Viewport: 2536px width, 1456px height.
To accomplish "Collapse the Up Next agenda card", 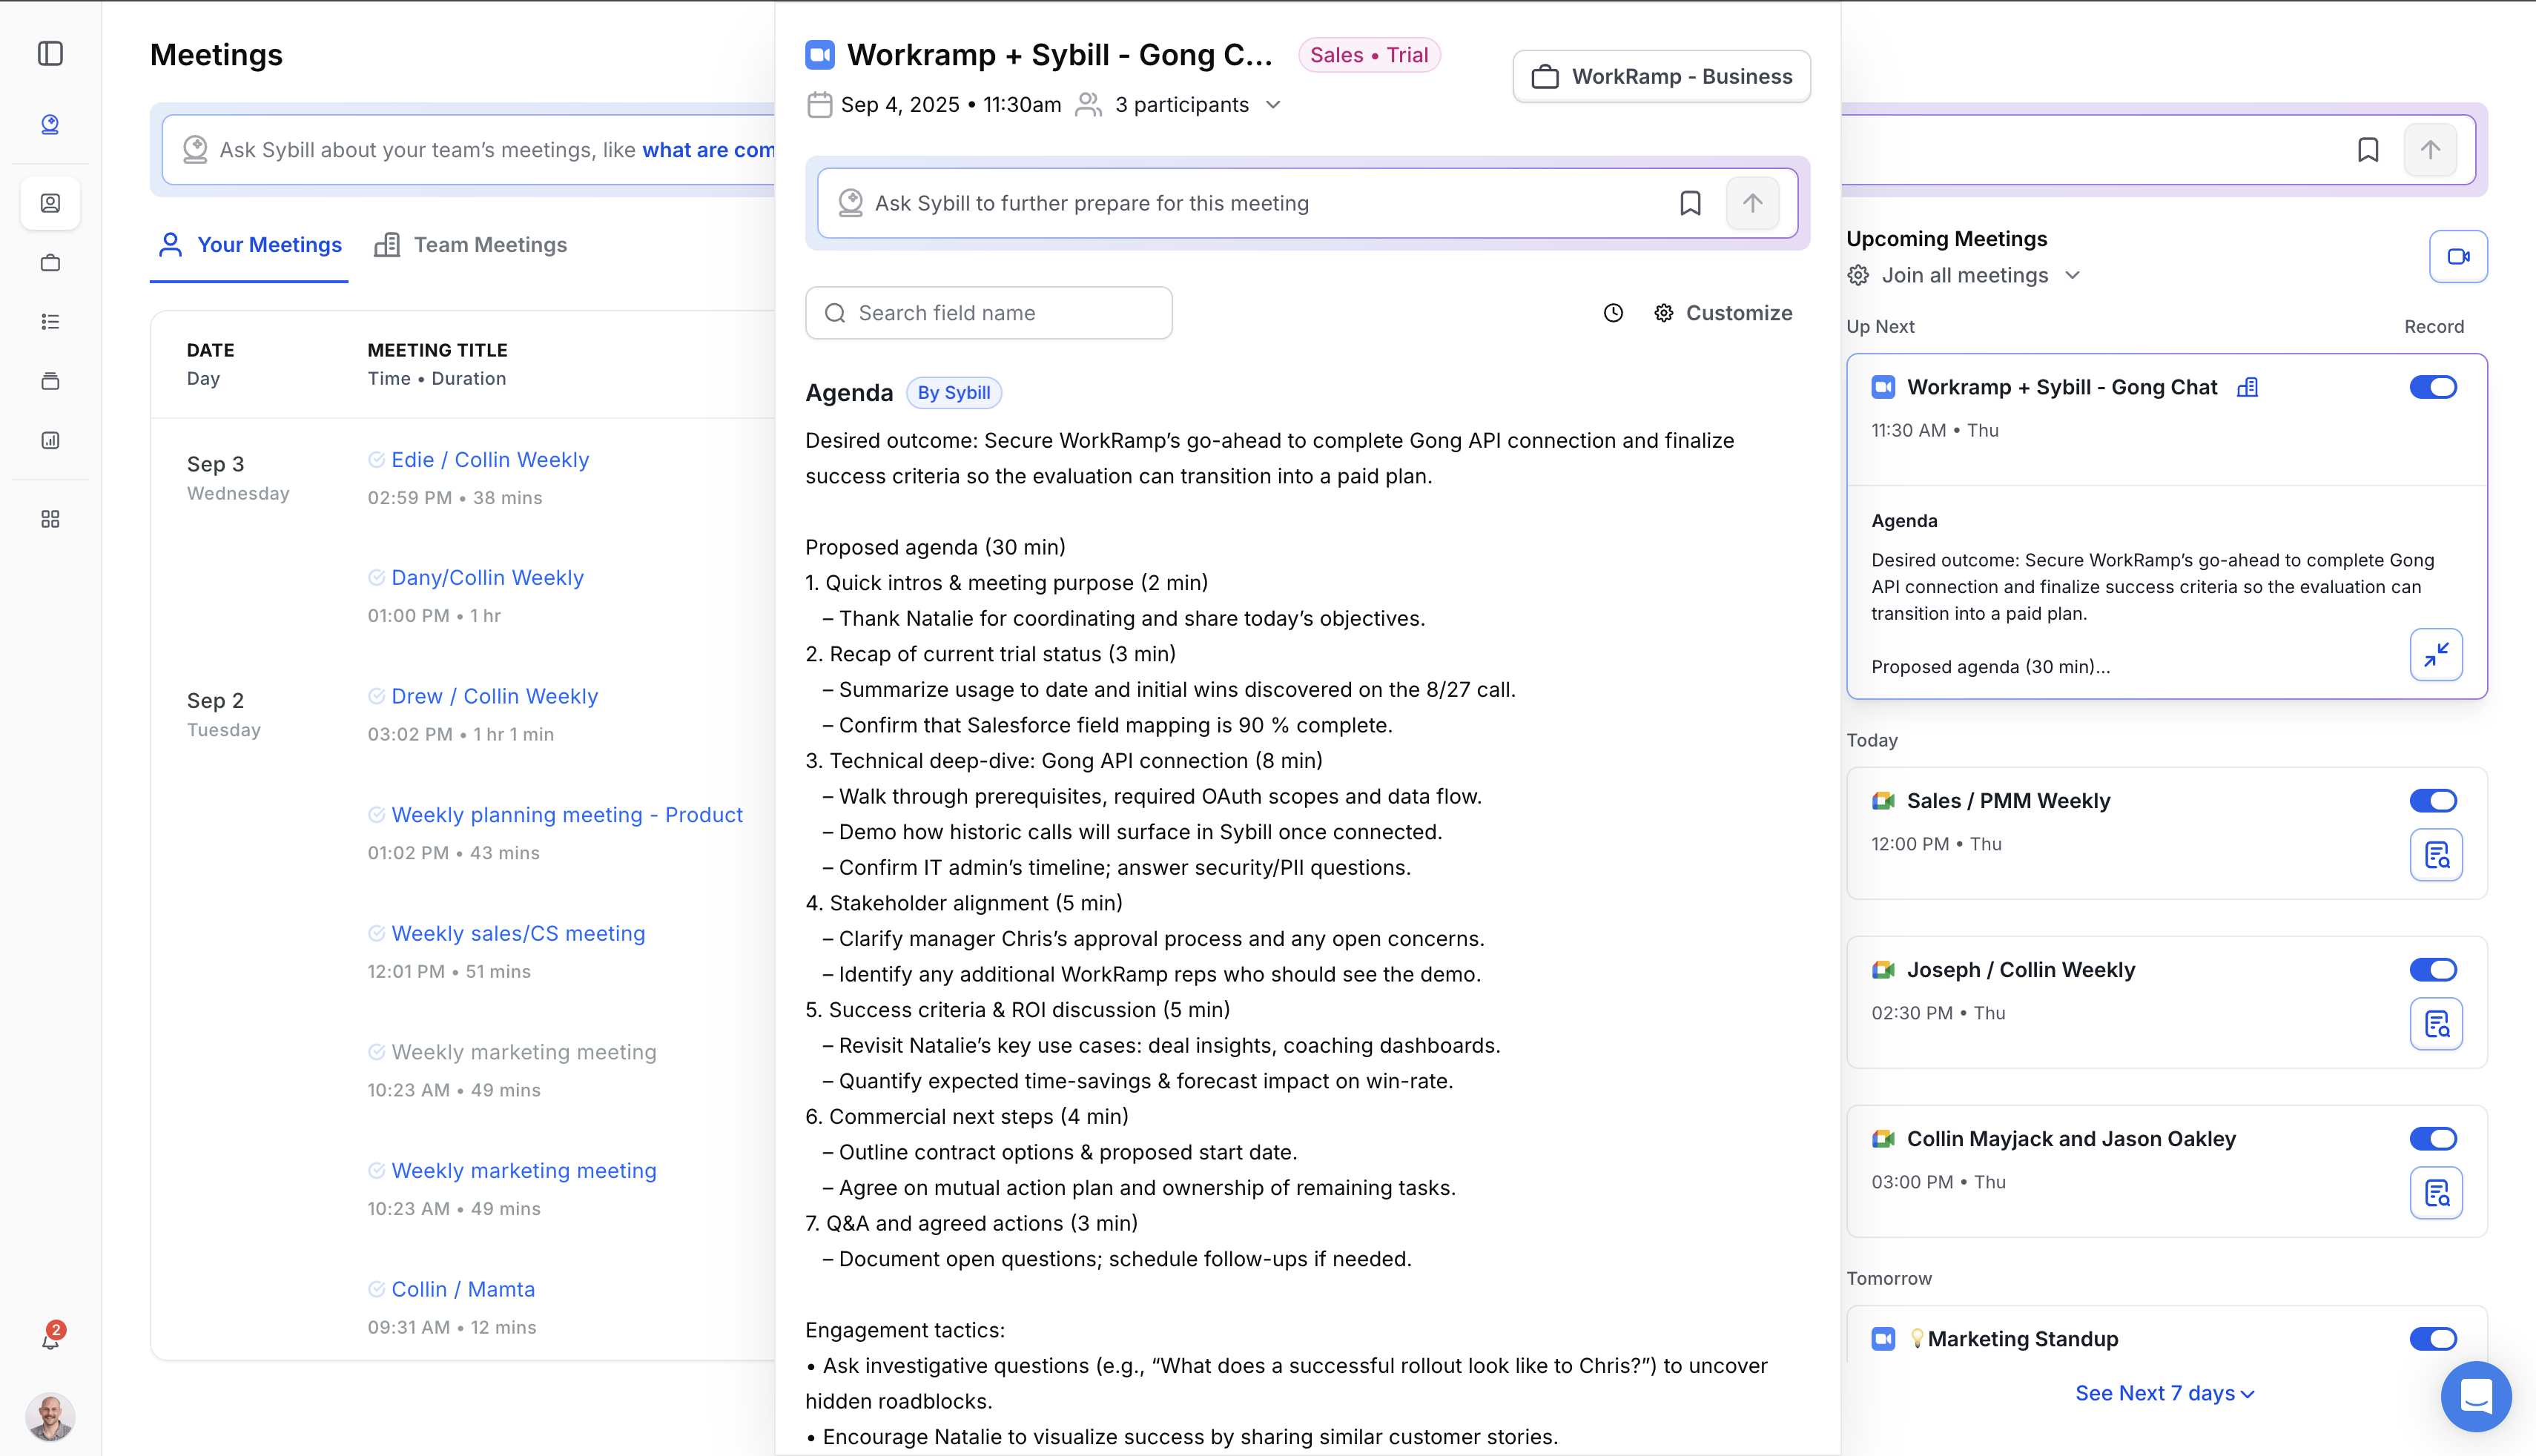I will (x=2436, y=655).
